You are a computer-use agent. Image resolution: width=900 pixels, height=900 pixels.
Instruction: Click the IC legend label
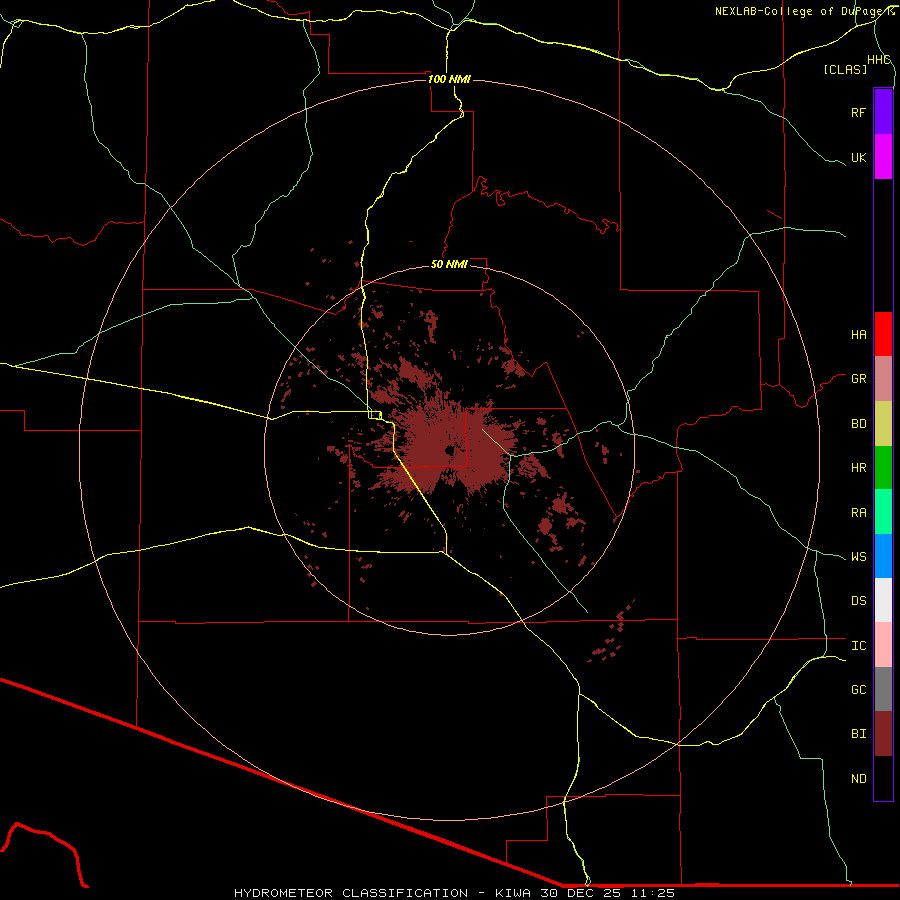(x=858, y=646)
